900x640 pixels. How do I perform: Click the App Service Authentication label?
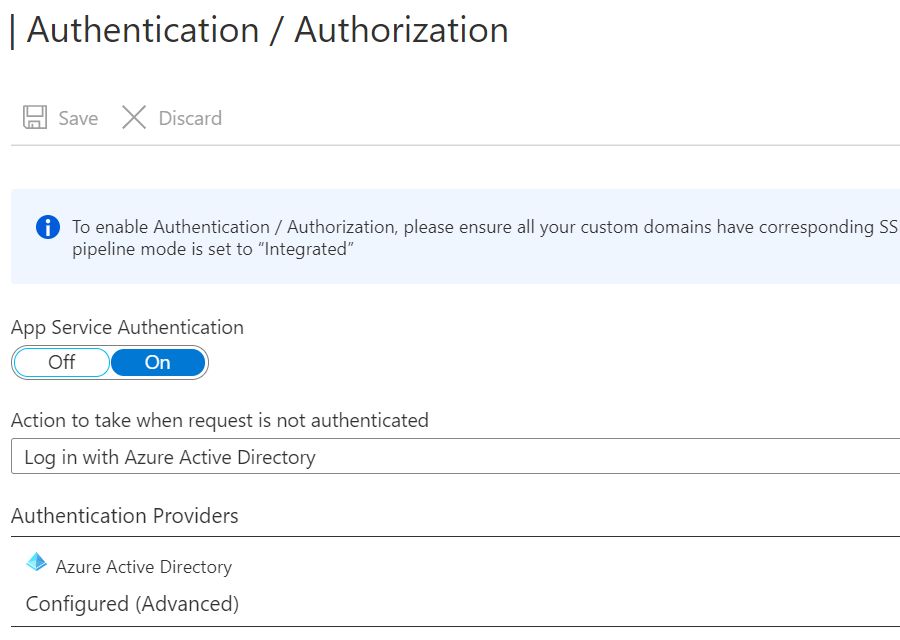[127, 327]
